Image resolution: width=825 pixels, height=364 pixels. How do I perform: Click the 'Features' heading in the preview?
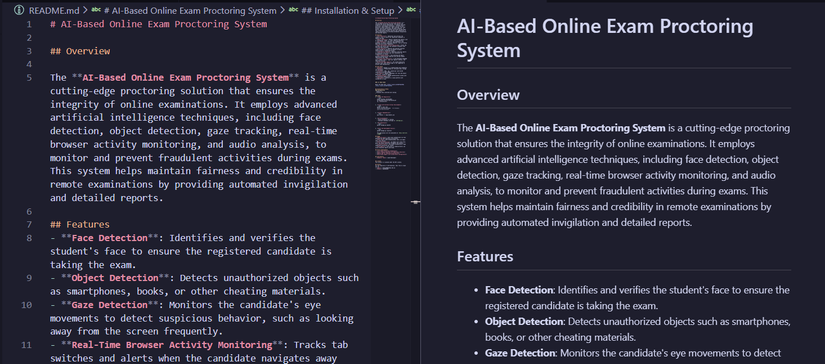click(485, 257)
